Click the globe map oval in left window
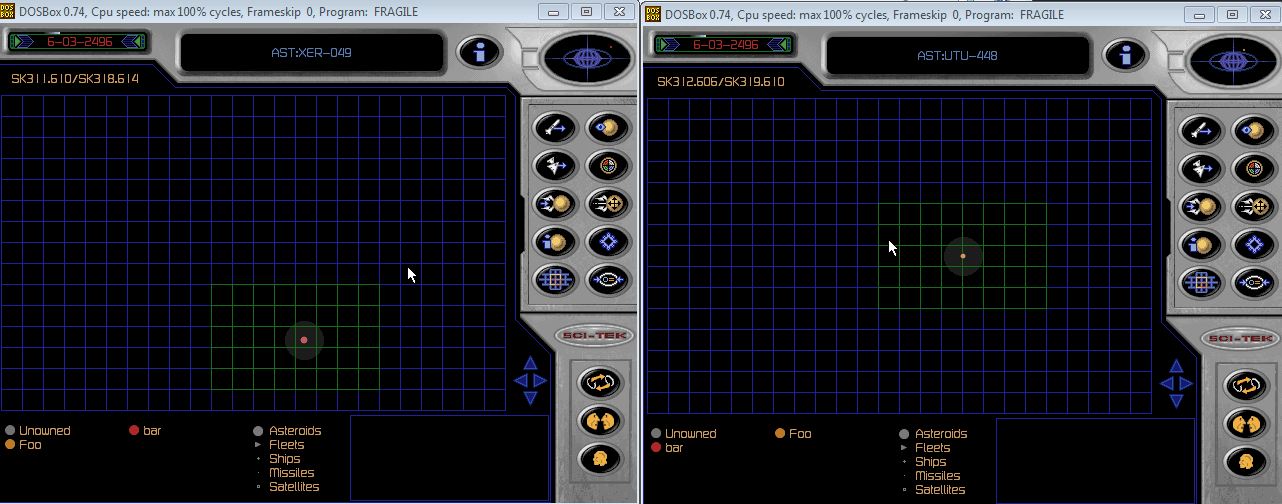The height and width of the screenshot is (504, 1282). coord(585,58)
